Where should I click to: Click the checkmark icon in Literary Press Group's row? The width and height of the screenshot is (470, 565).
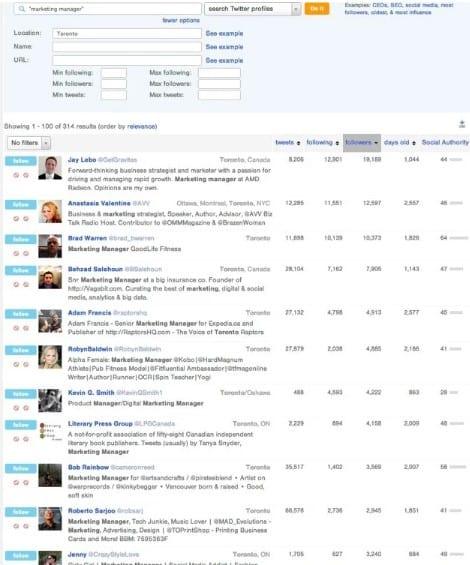(x=16, y=439)
